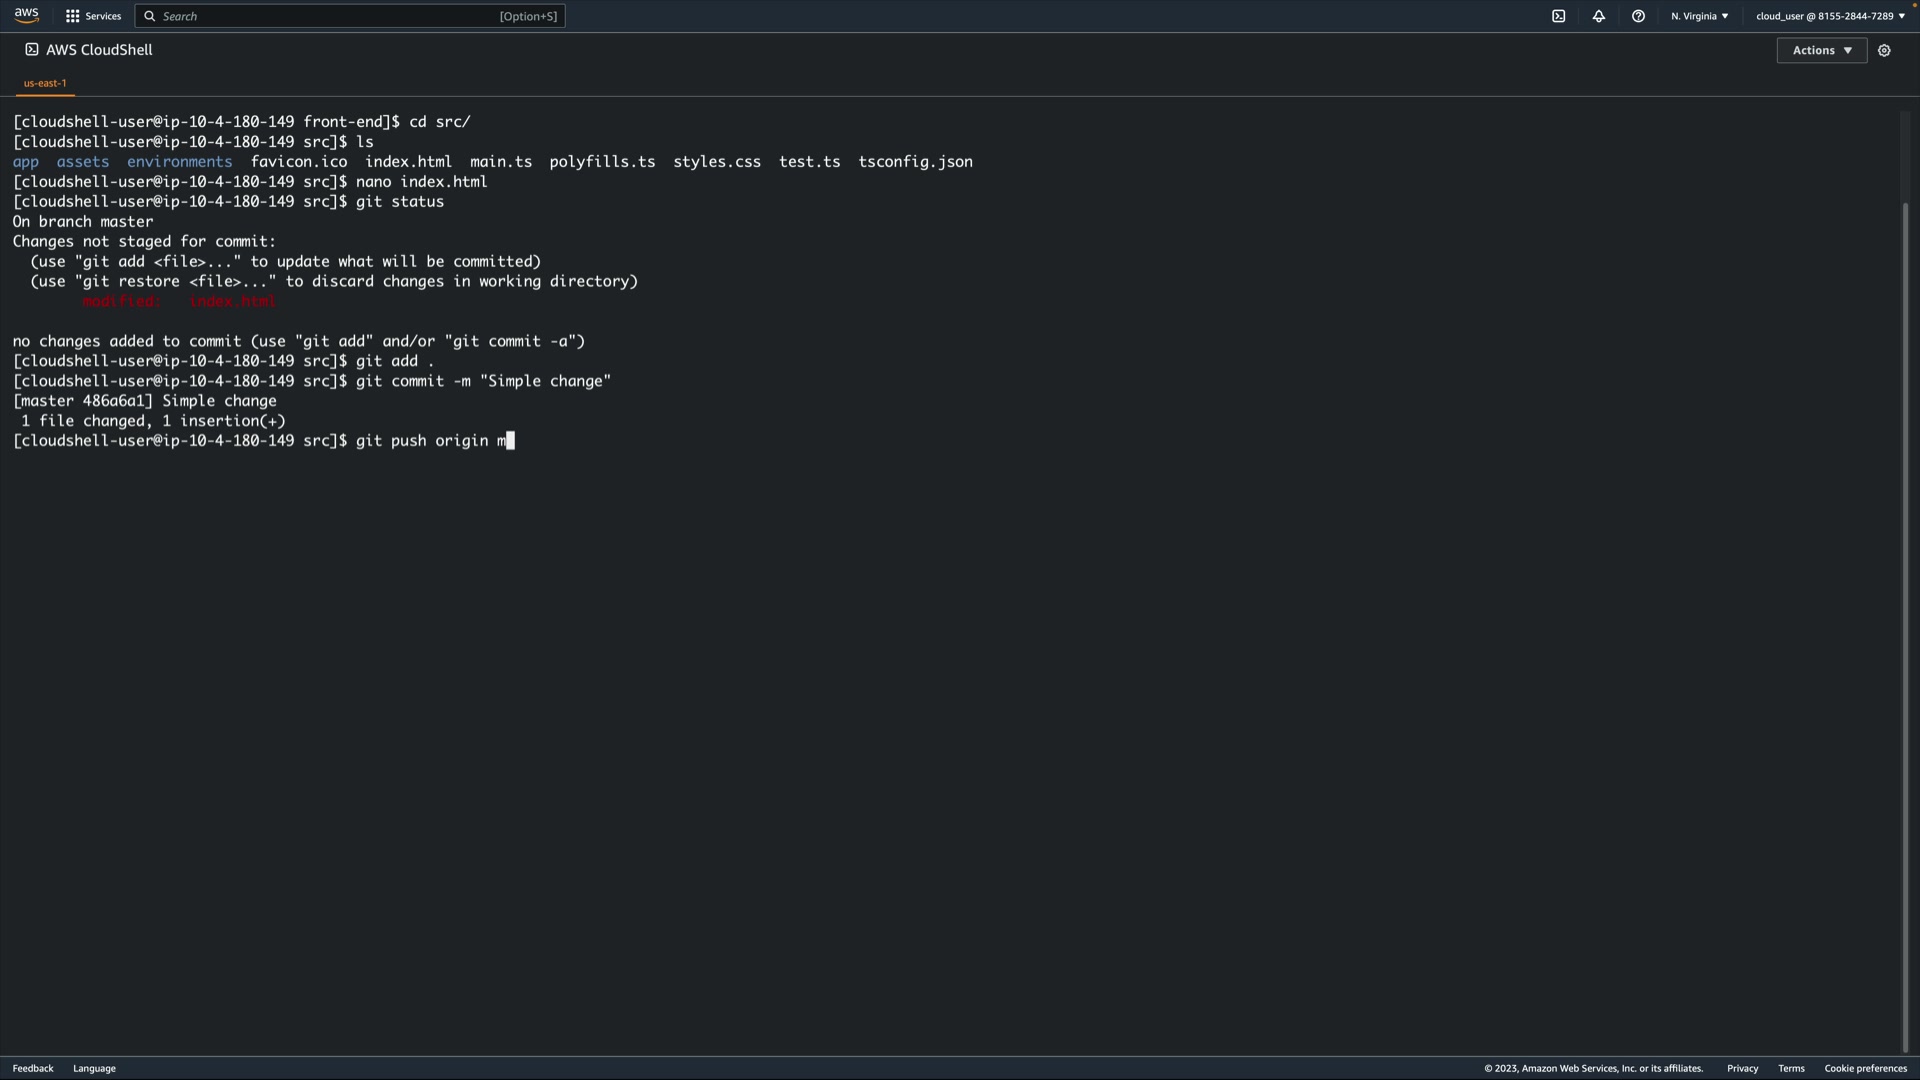Viewport: 1920px width, 1080px height.
Task: Open the help question mark menu
Action: (1638, 16)
